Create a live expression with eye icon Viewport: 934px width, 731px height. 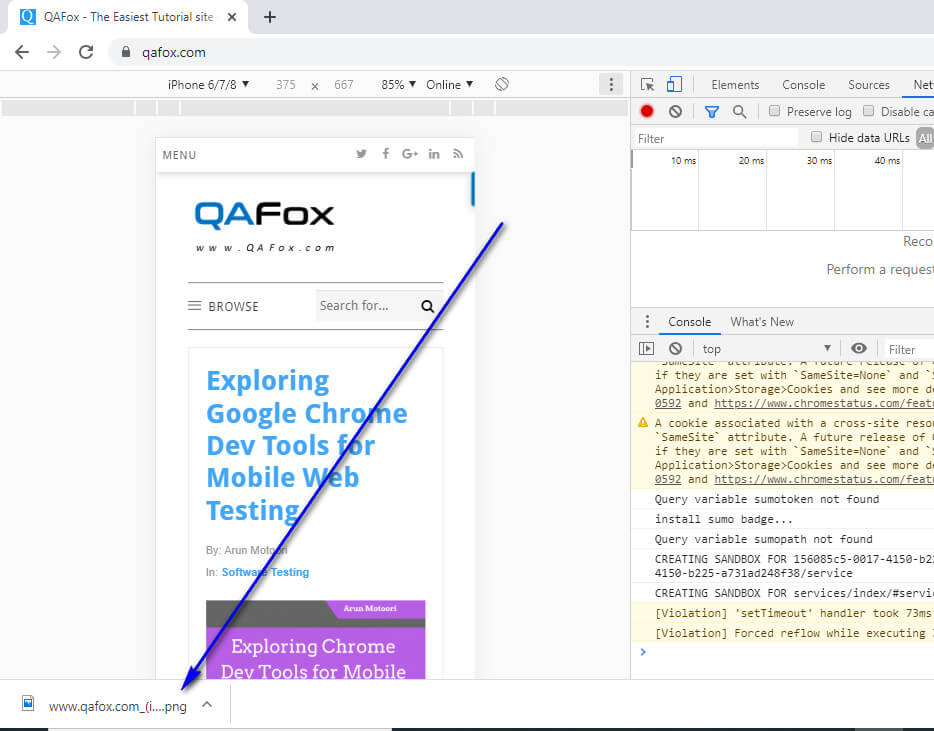coord(858,349)
